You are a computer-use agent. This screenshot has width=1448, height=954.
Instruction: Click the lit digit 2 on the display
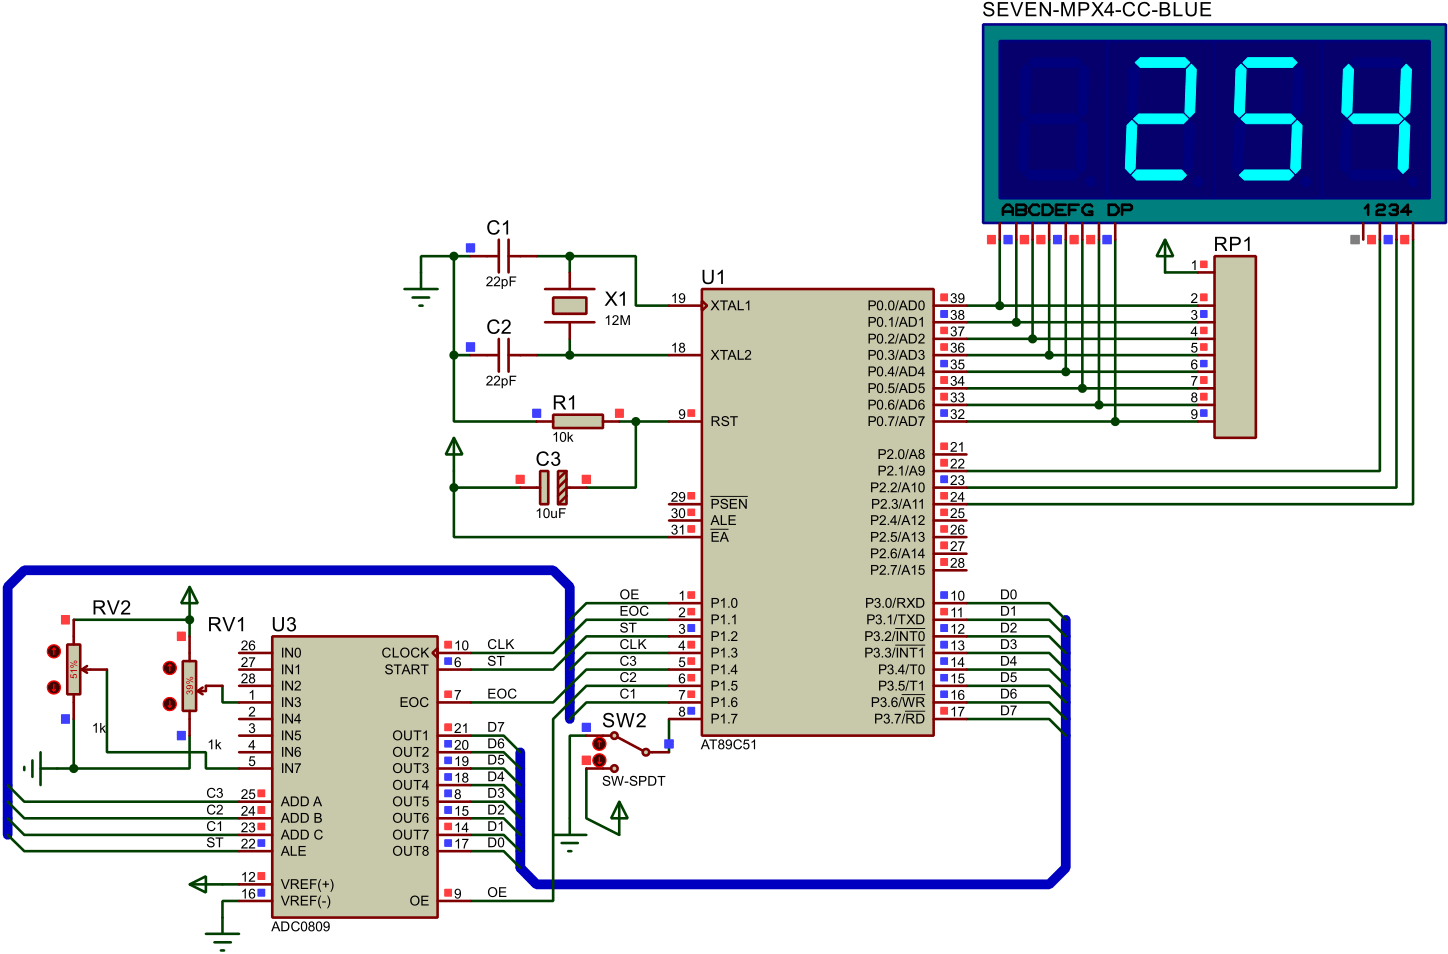click(1161, 118)
